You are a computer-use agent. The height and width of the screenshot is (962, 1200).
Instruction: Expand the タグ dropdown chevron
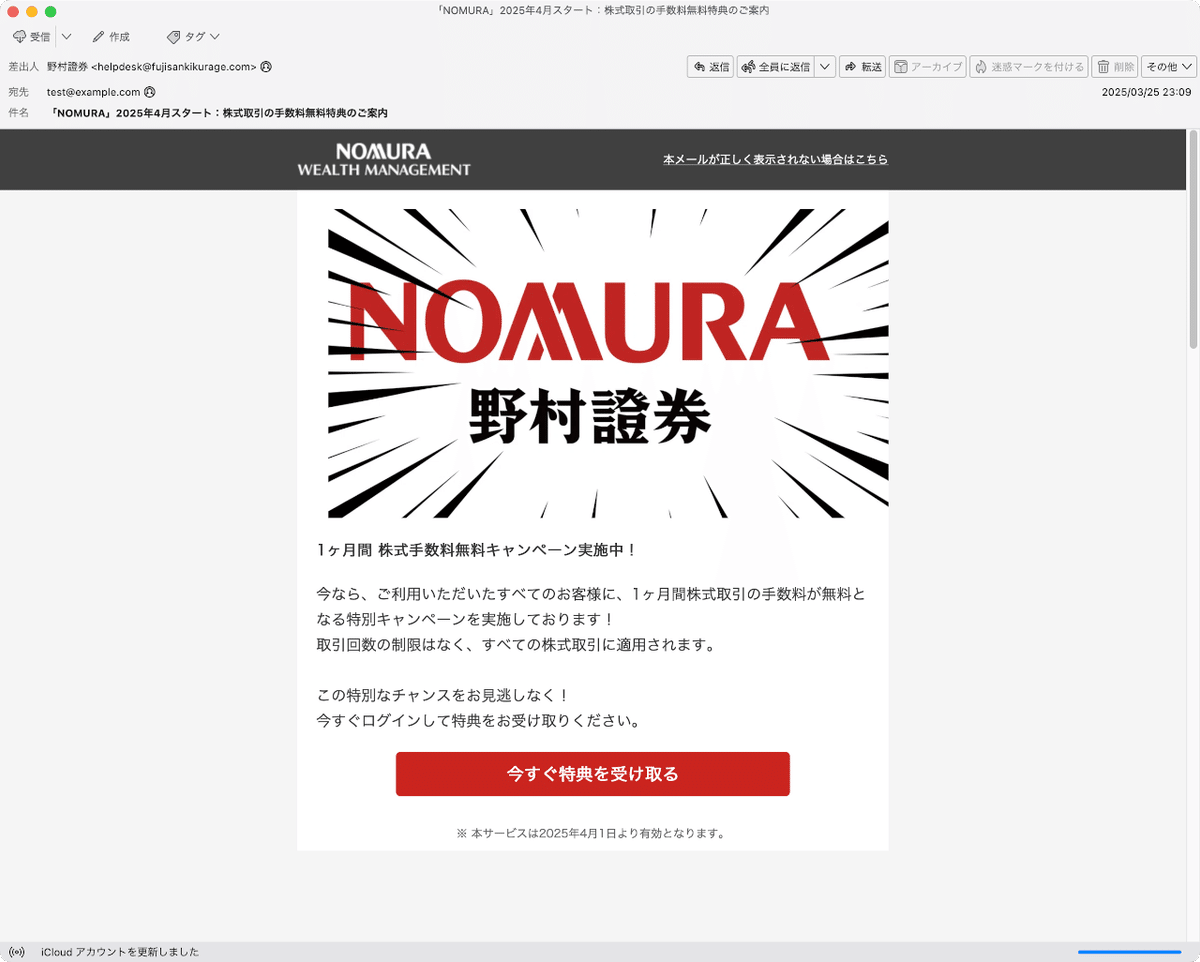click(x=211, y=36)
